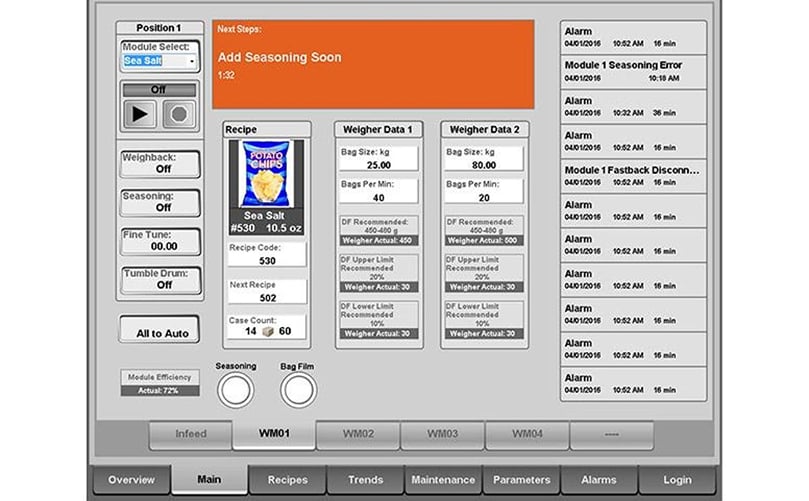
Task: Open the Main screen tab
Action: click(x=209, y=479)
